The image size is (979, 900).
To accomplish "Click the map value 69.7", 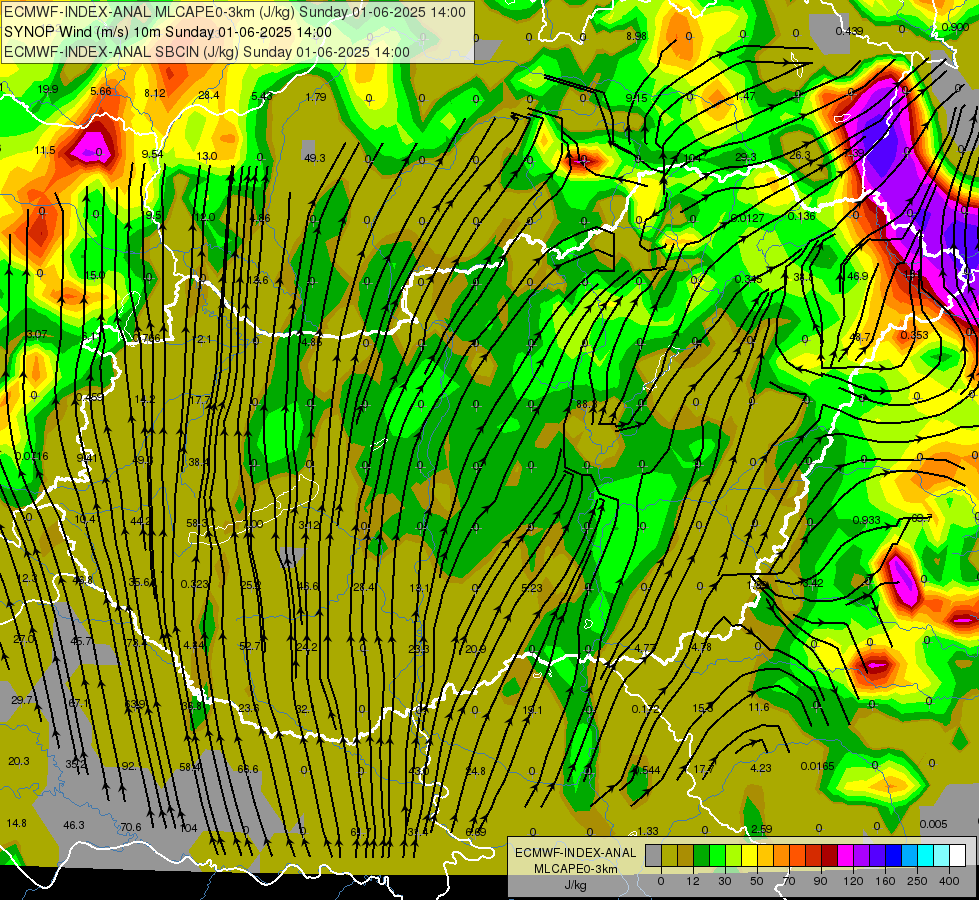I will pos(922,518).
